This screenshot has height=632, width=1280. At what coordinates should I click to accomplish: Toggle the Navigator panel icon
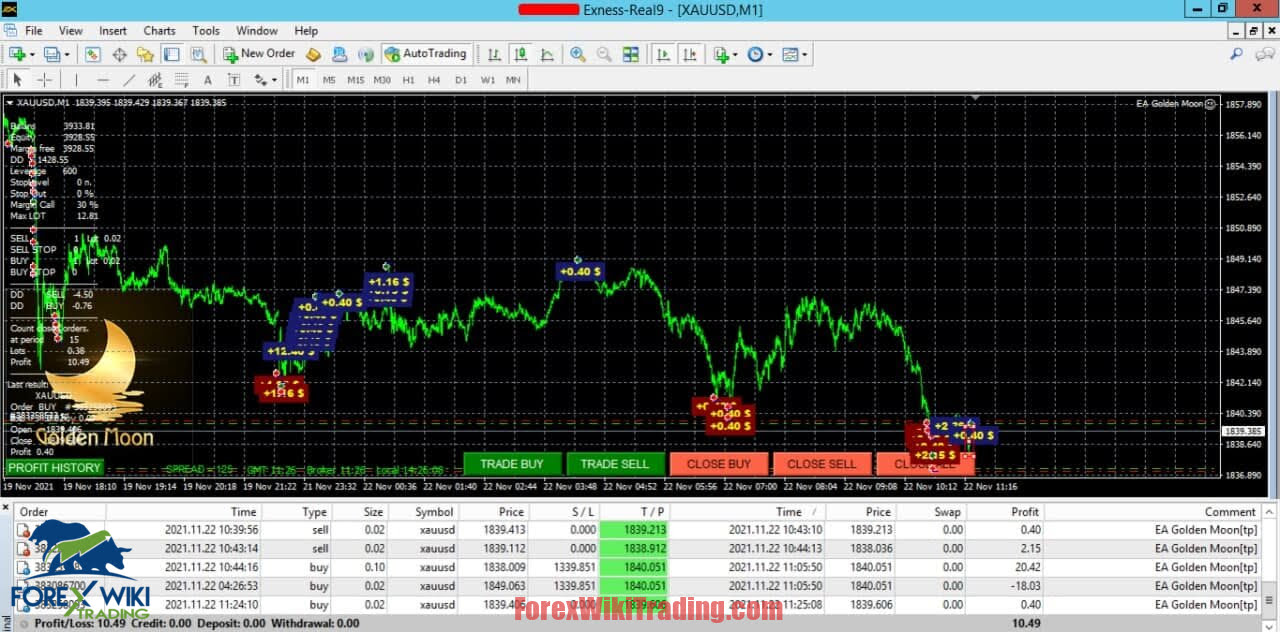145,54
